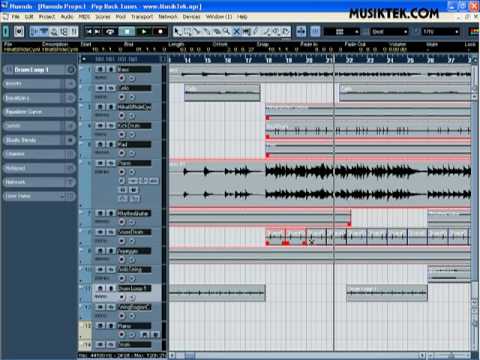Screen dimensions: 480x360
Task: Expand the Equalizers inspector section
Action: [x=39, y=98]
